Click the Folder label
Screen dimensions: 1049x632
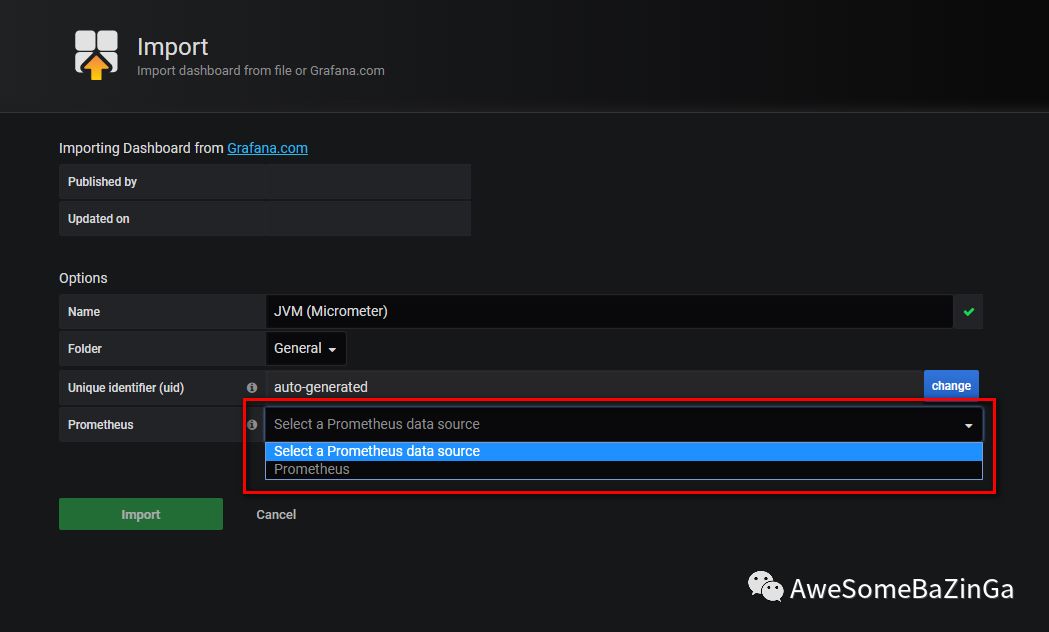(85, 349)
